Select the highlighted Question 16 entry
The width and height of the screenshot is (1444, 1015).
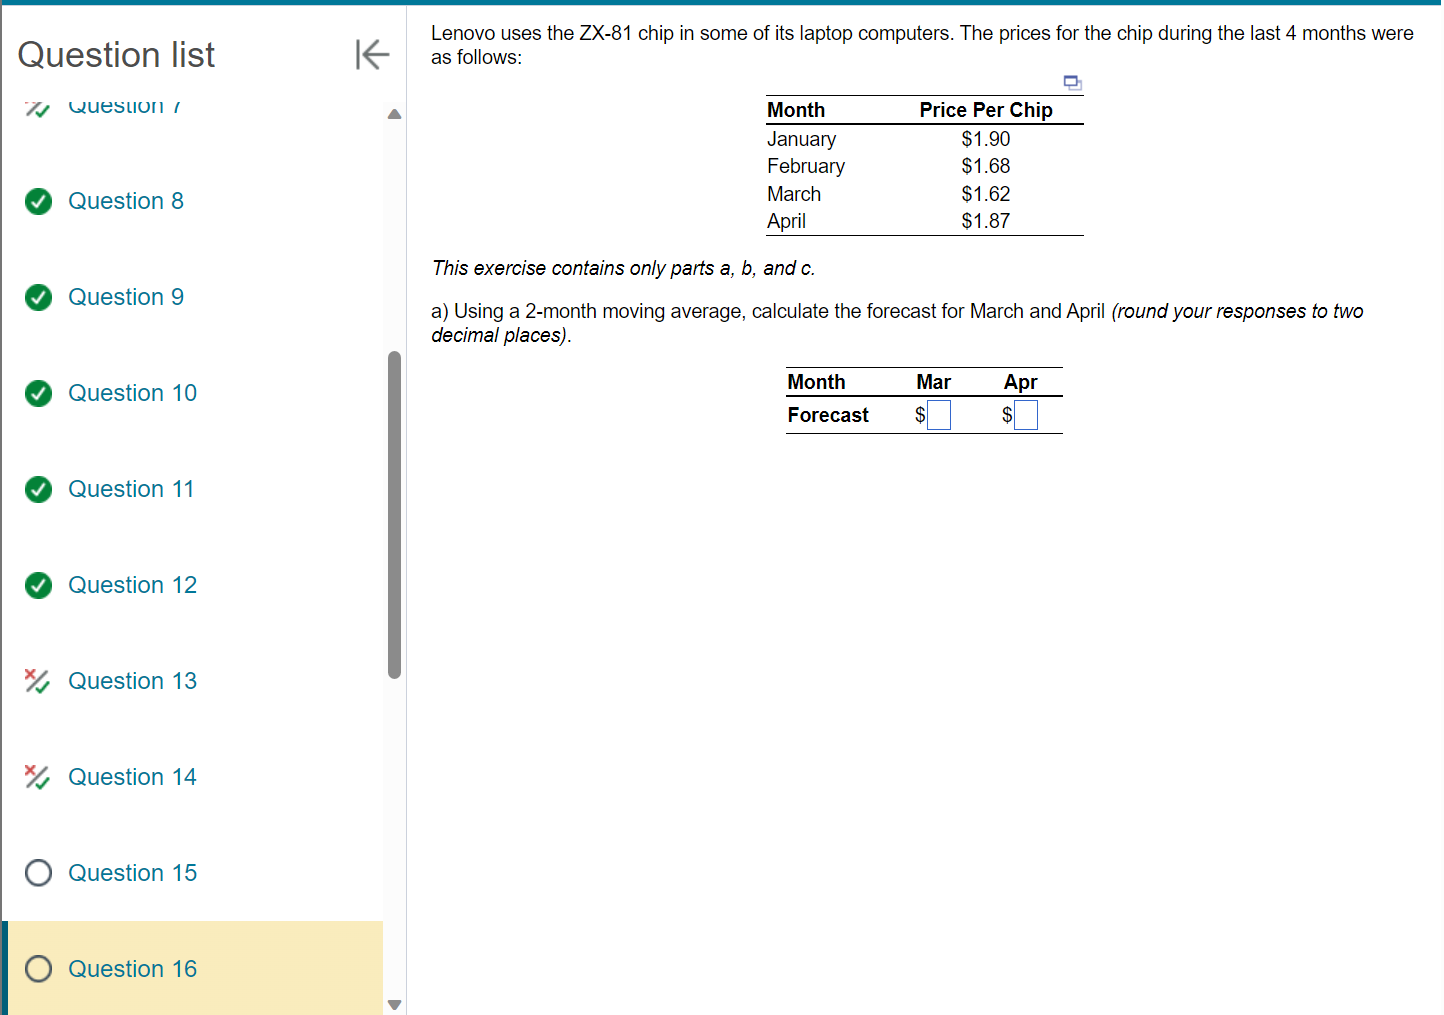(132, 968)
